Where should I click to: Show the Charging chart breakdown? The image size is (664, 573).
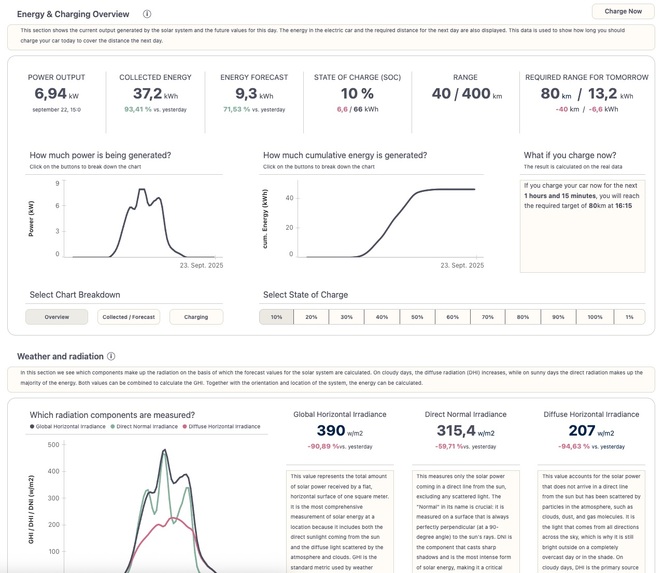[x=196, y=317]
